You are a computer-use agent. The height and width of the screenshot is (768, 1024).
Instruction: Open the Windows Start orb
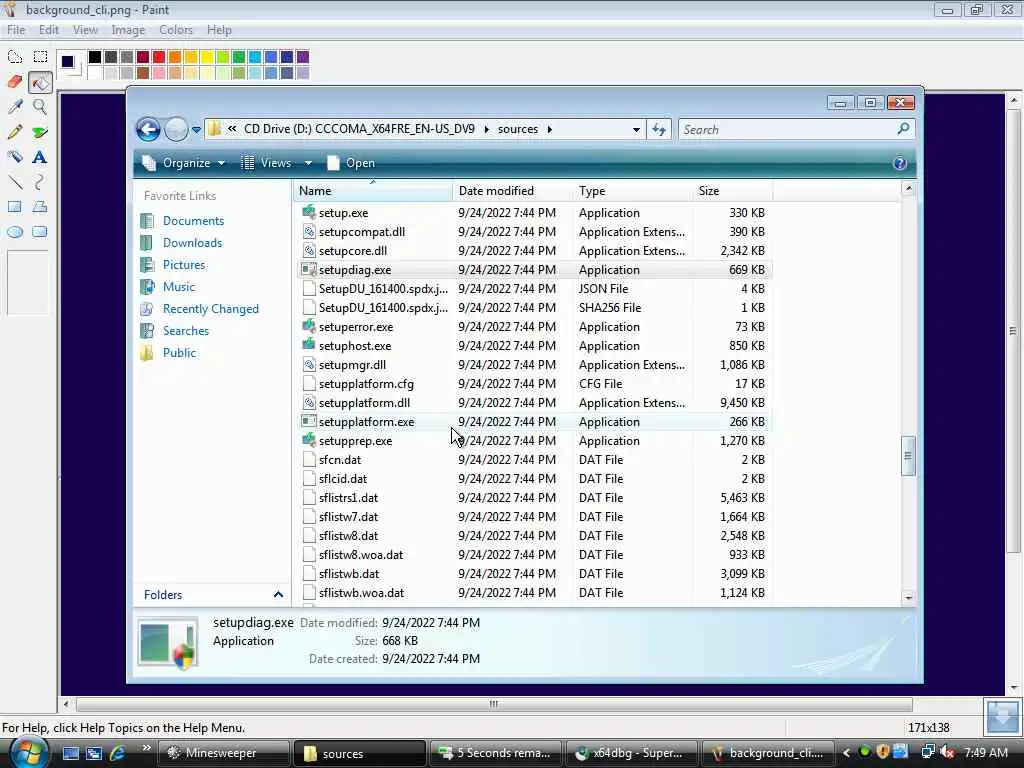point(28,752)
